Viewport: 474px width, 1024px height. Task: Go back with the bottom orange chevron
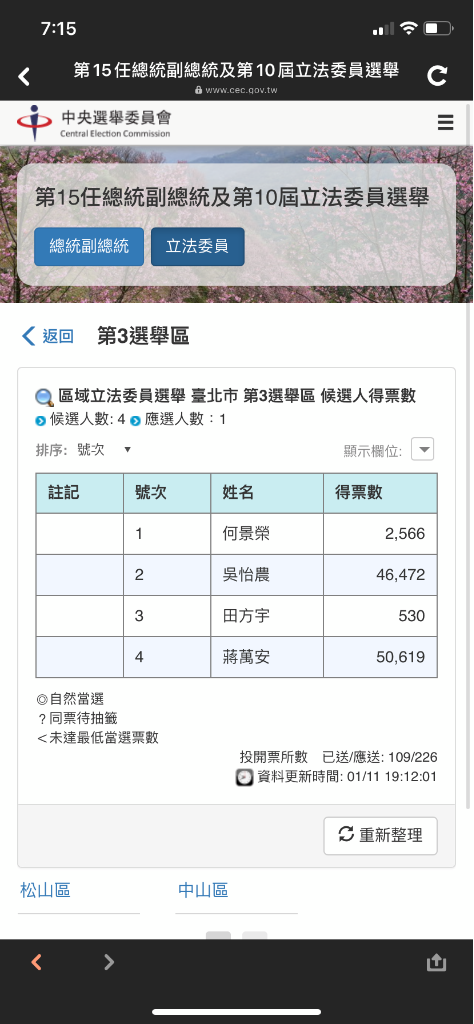pos(37,961)
